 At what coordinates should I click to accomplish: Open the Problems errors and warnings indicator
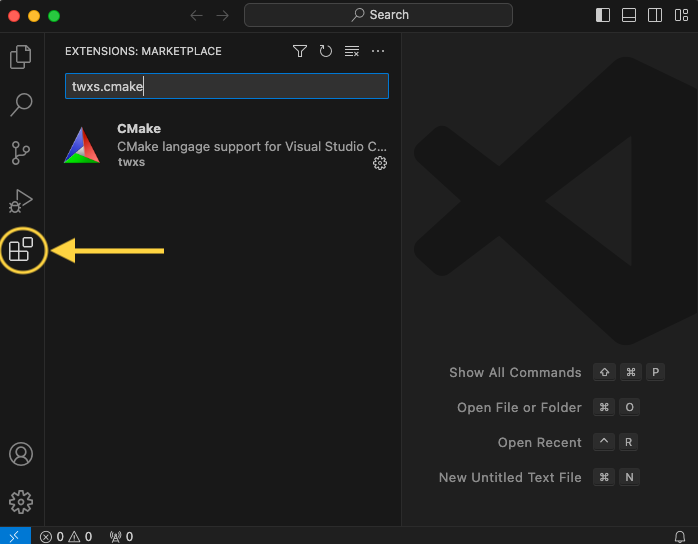tap(66, 536)
